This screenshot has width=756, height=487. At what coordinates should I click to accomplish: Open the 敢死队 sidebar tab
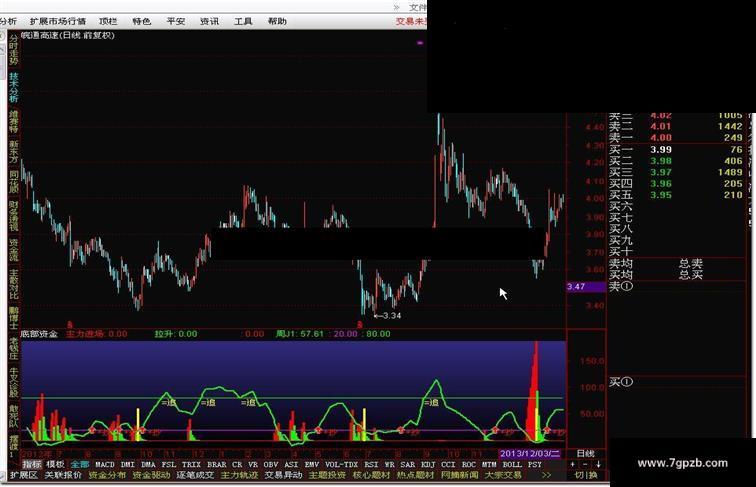tap(14, 416)
